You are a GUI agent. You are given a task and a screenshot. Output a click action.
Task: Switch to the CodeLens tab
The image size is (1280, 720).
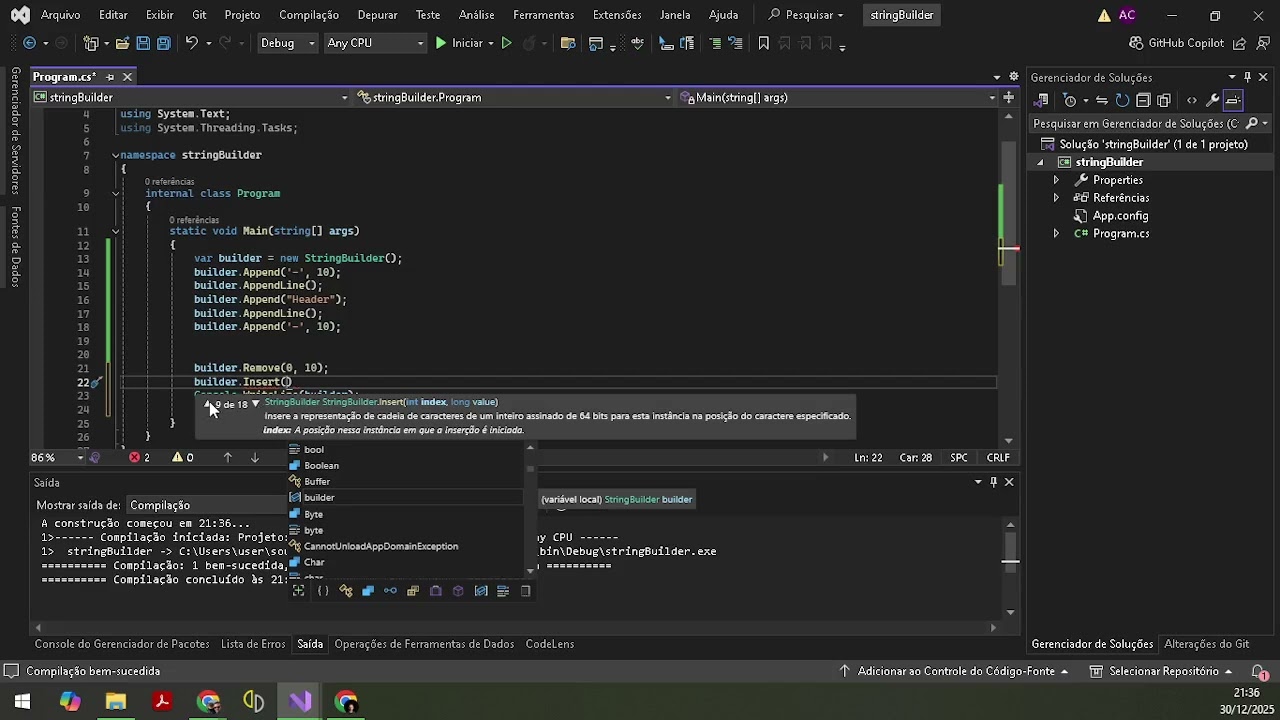[550, 644]
